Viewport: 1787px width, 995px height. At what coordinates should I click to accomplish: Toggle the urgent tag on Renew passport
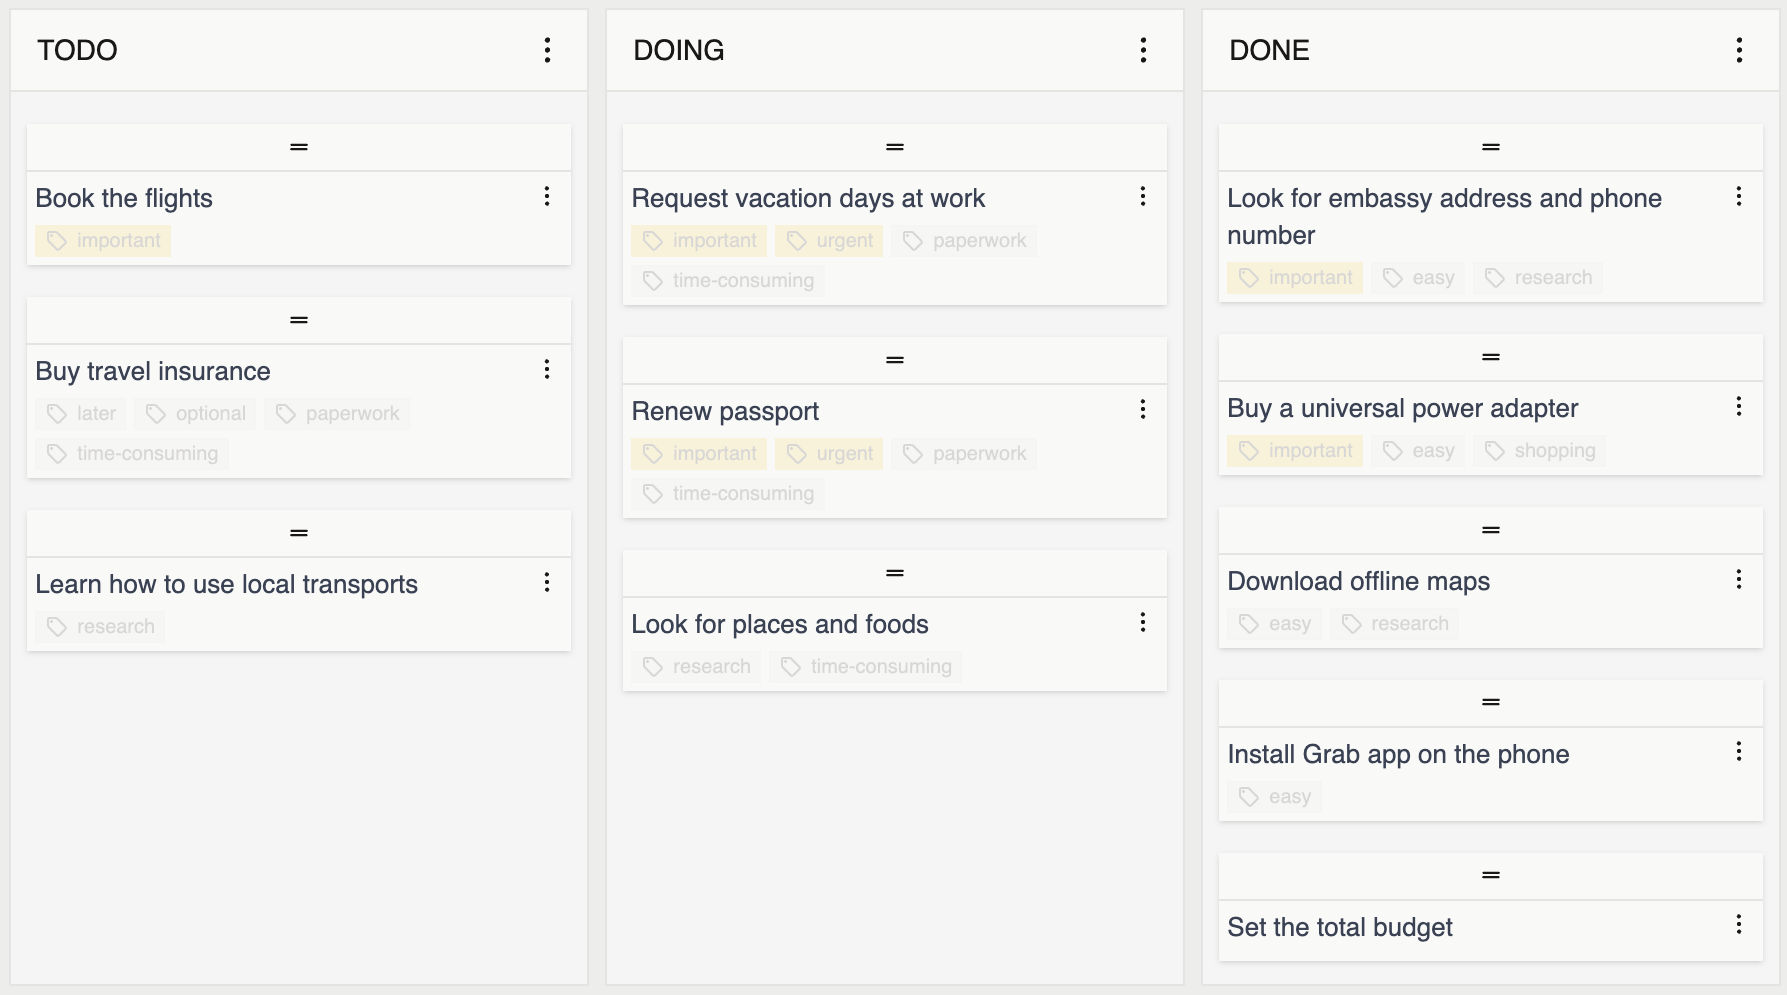829,453
